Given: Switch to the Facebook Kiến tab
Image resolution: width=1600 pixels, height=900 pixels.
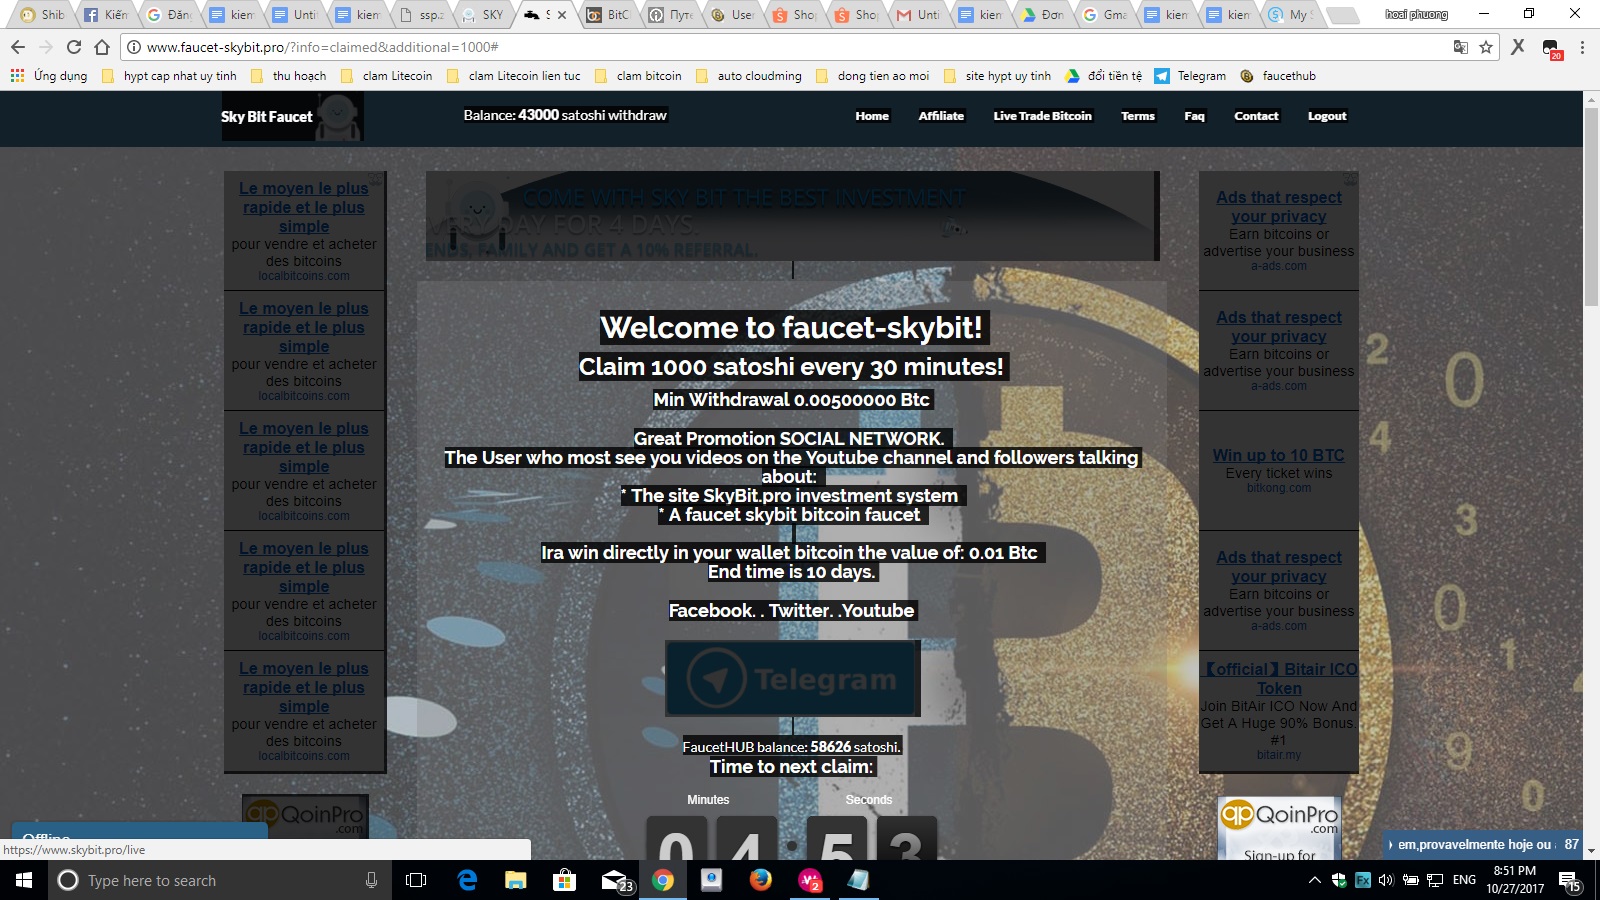Looking at the screenshot, I should tap(106, 15).
